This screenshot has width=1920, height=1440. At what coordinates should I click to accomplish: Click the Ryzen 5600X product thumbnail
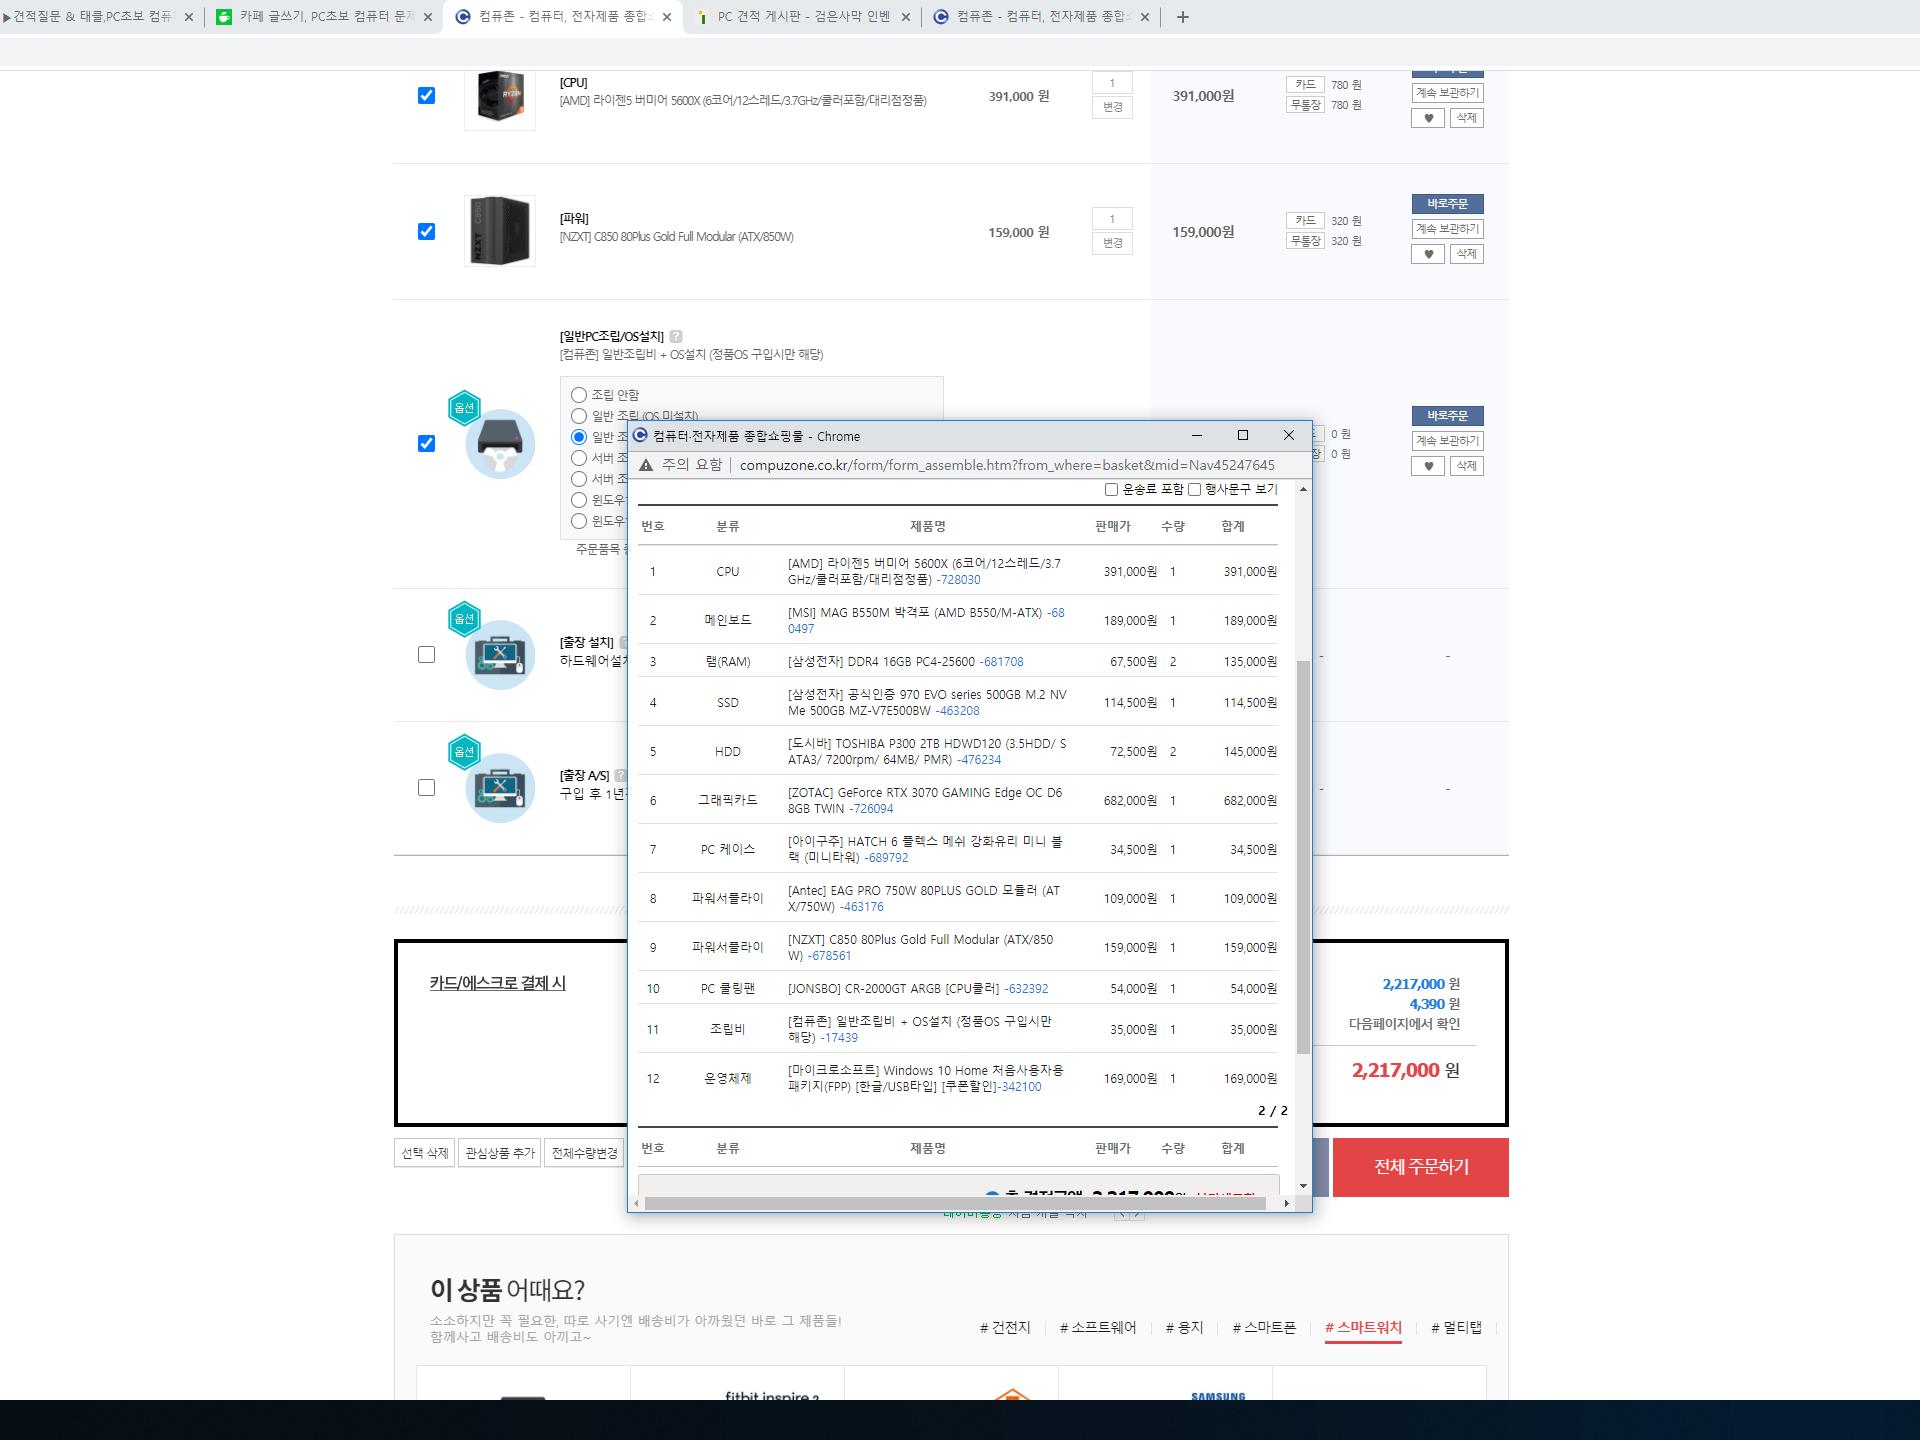500,96
